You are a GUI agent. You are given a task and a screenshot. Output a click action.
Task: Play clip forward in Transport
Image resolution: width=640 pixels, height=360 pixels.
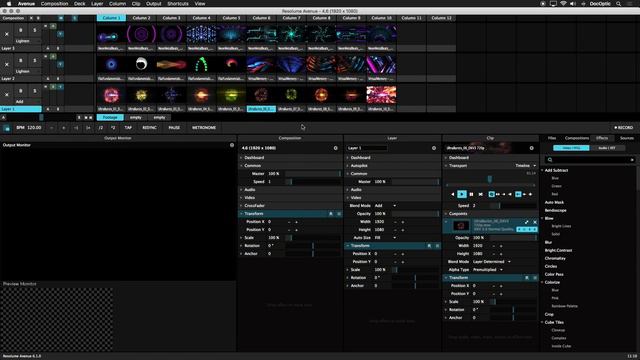462,194
